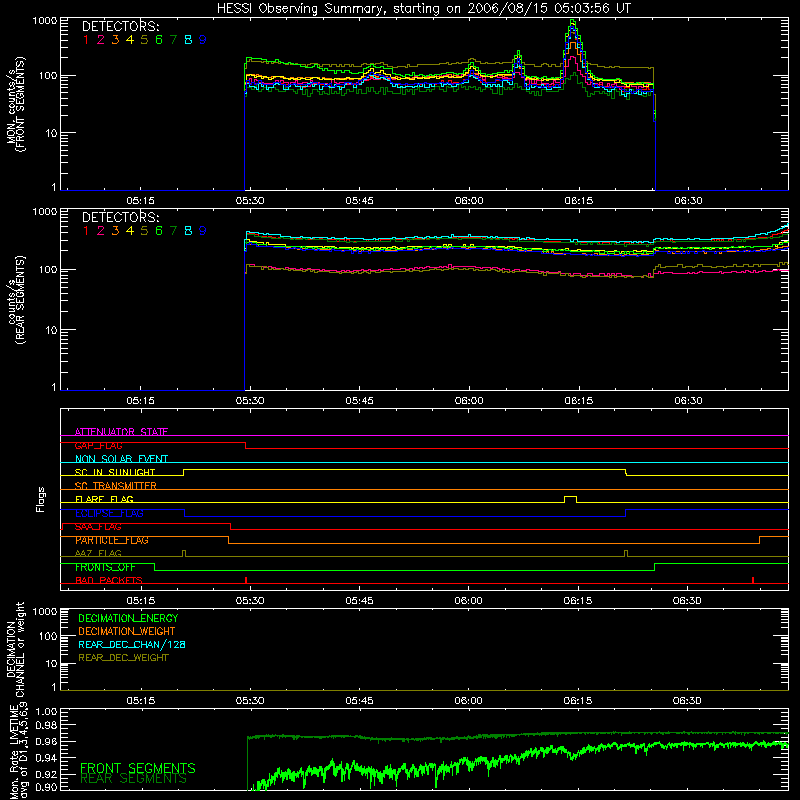Click the FRONT SEGMENTS livetime legend label
The width and height of the screenshot is (800, 800).
point(138,768)
